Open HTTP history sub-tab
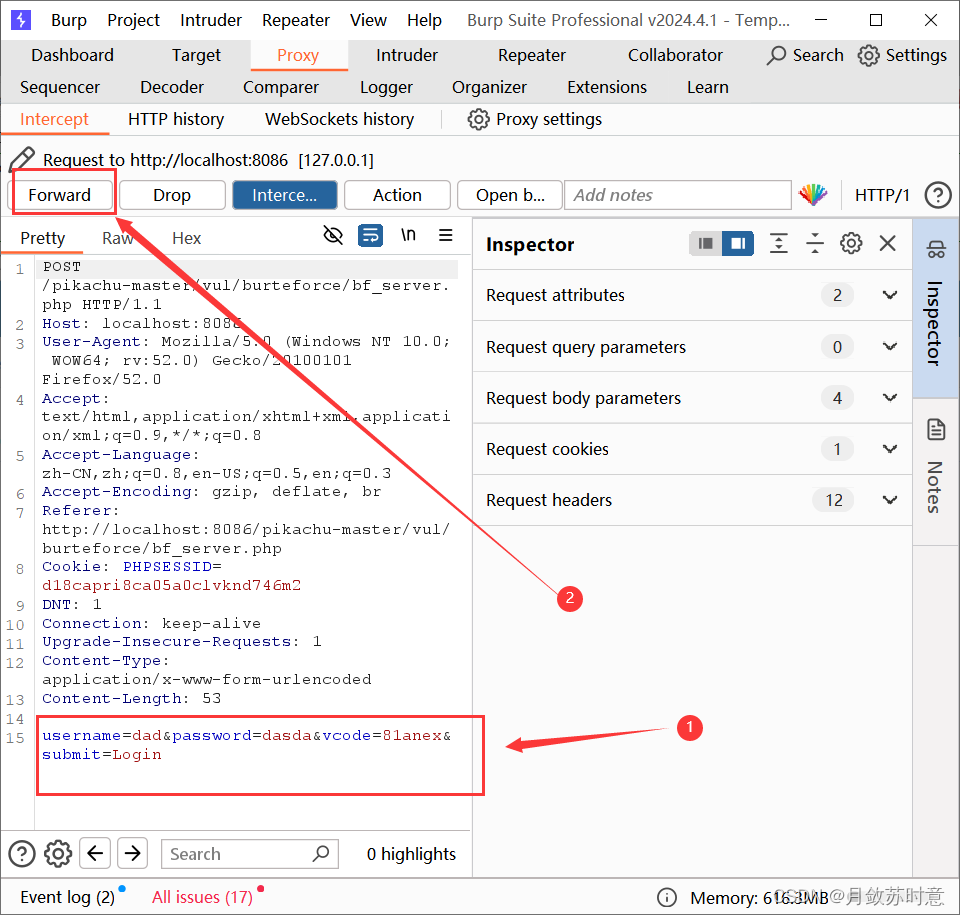Viewport: 960px width, 915px height. point(176,119)
